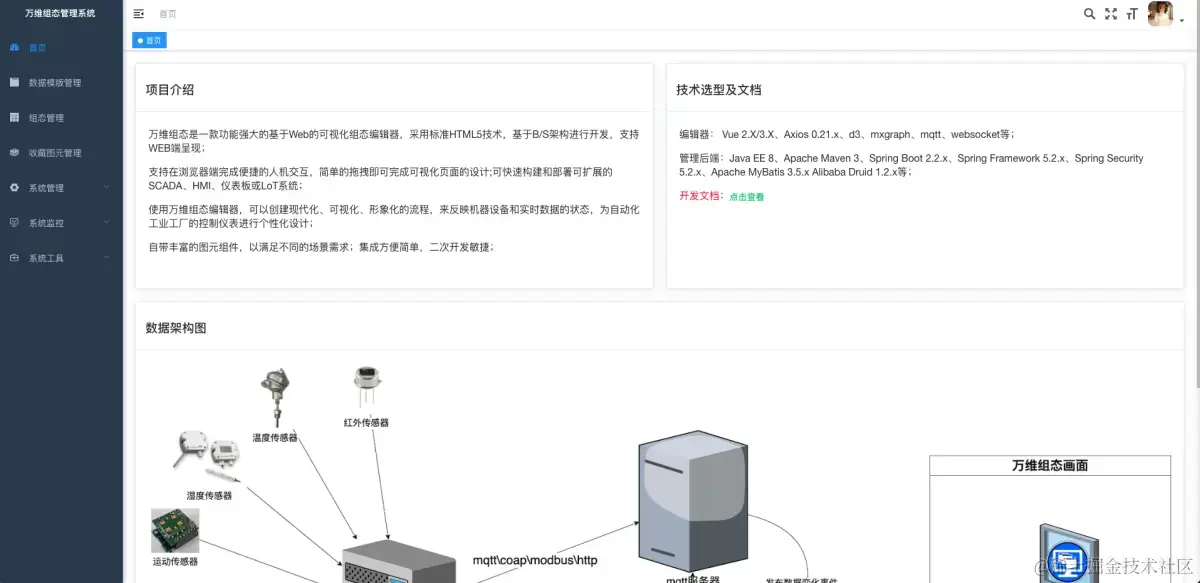Click the monitor icon beside 系统监控

click(14, 222)
